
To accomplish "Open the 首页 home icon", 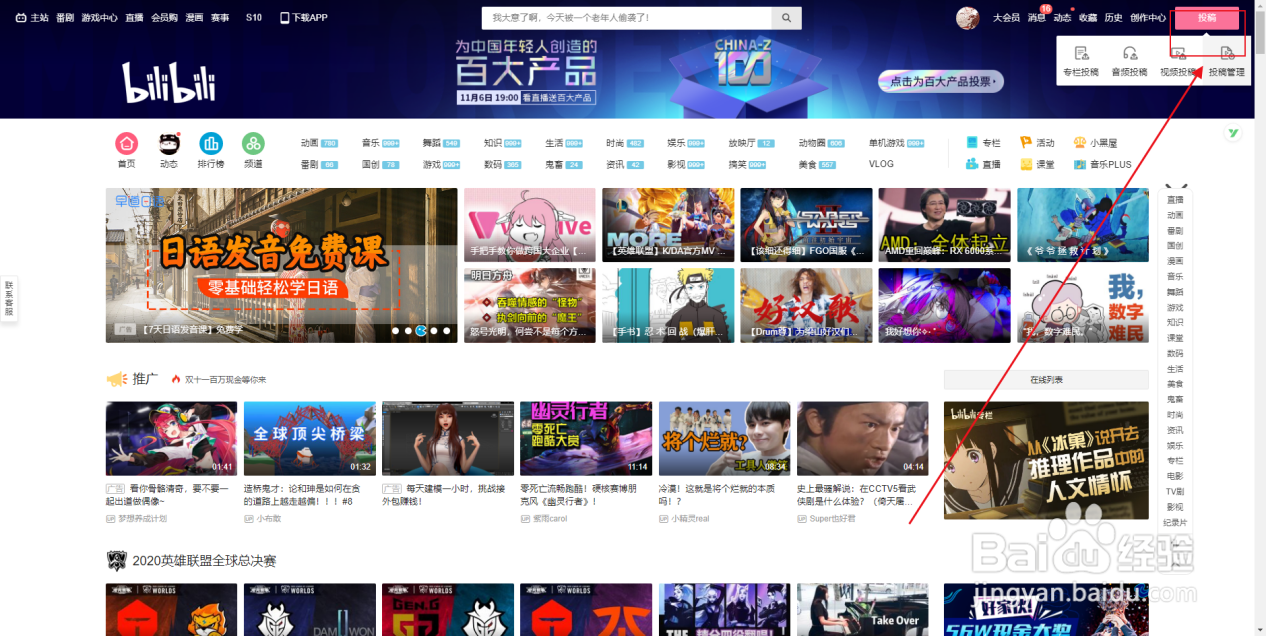I will point(126,144).
